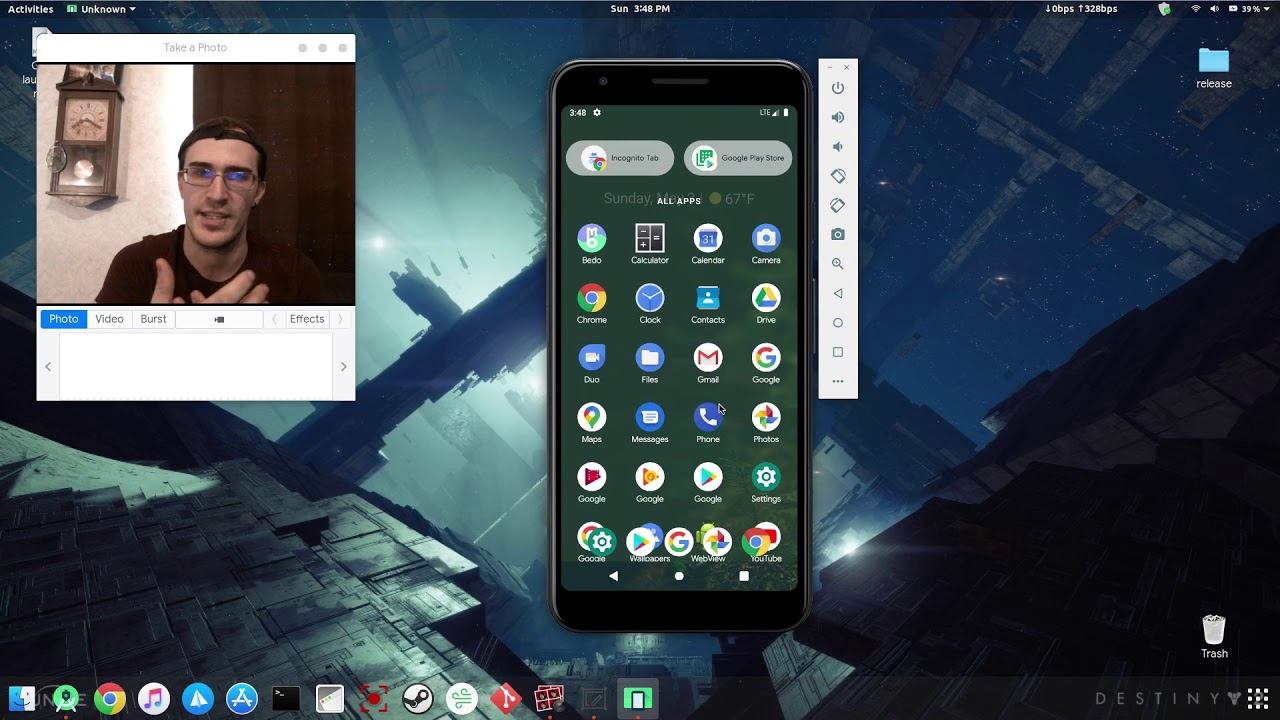Screen dimensions: 1280x720
Task: Open the red Git icon in the dock
Action: (x=506, y=698)
